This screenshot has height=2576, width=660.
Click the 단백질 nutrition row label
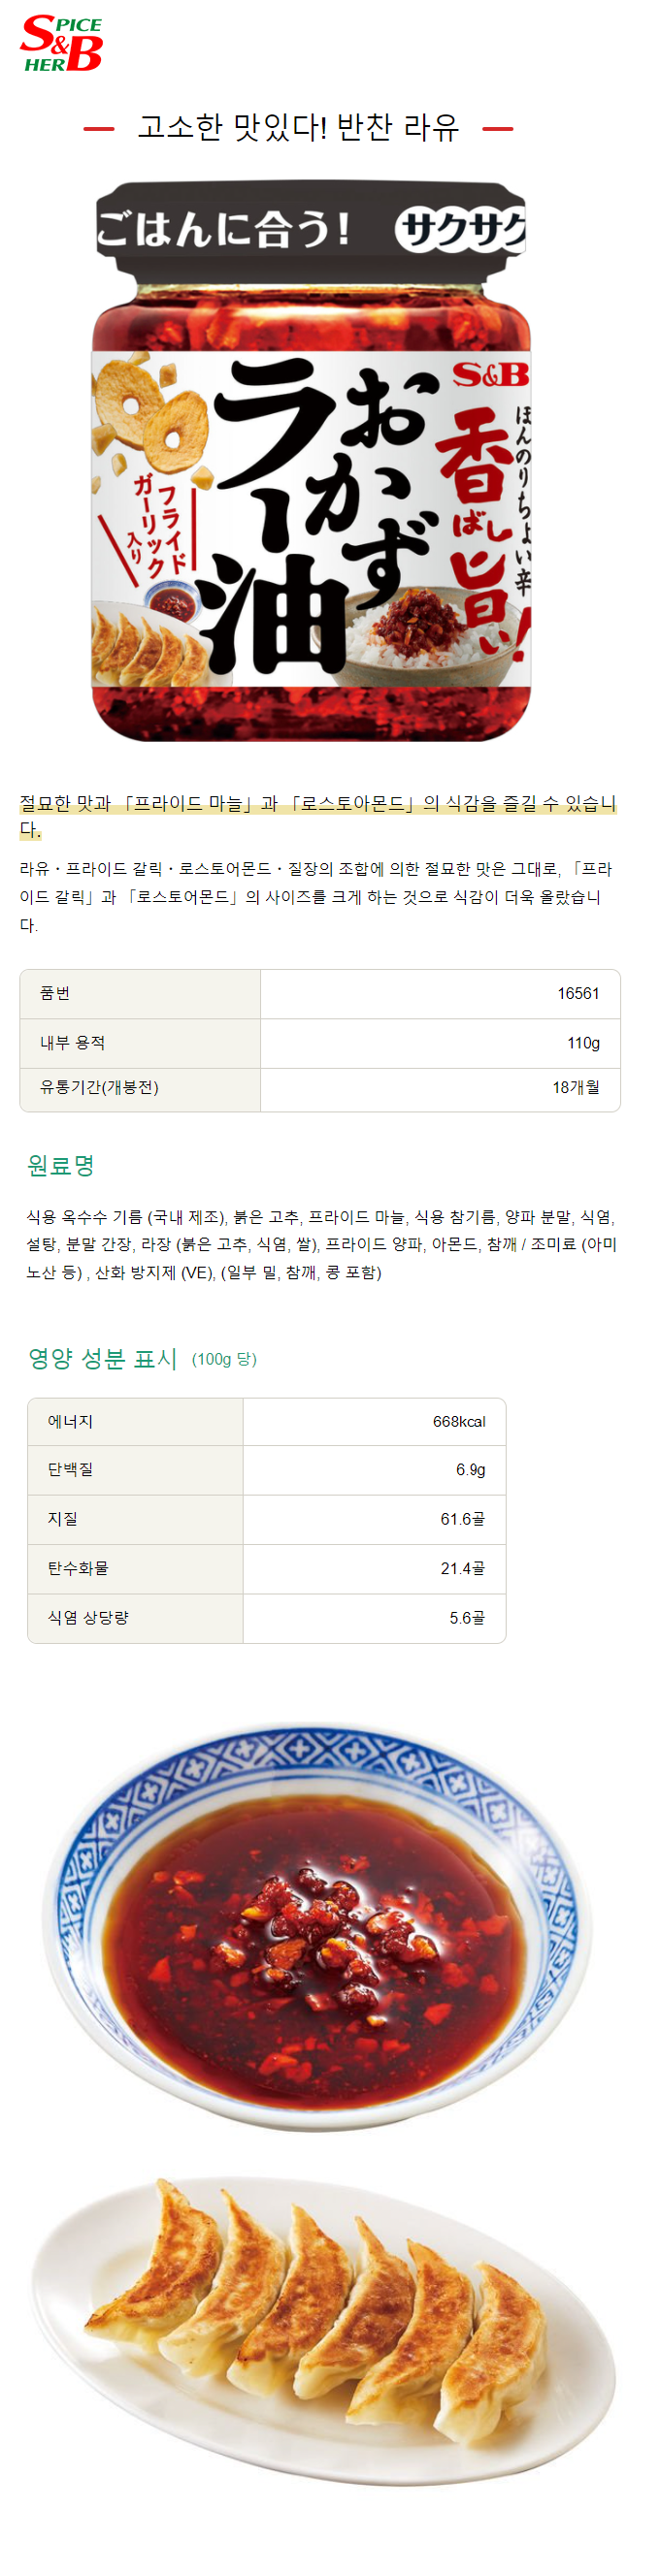pos(70,1469)
